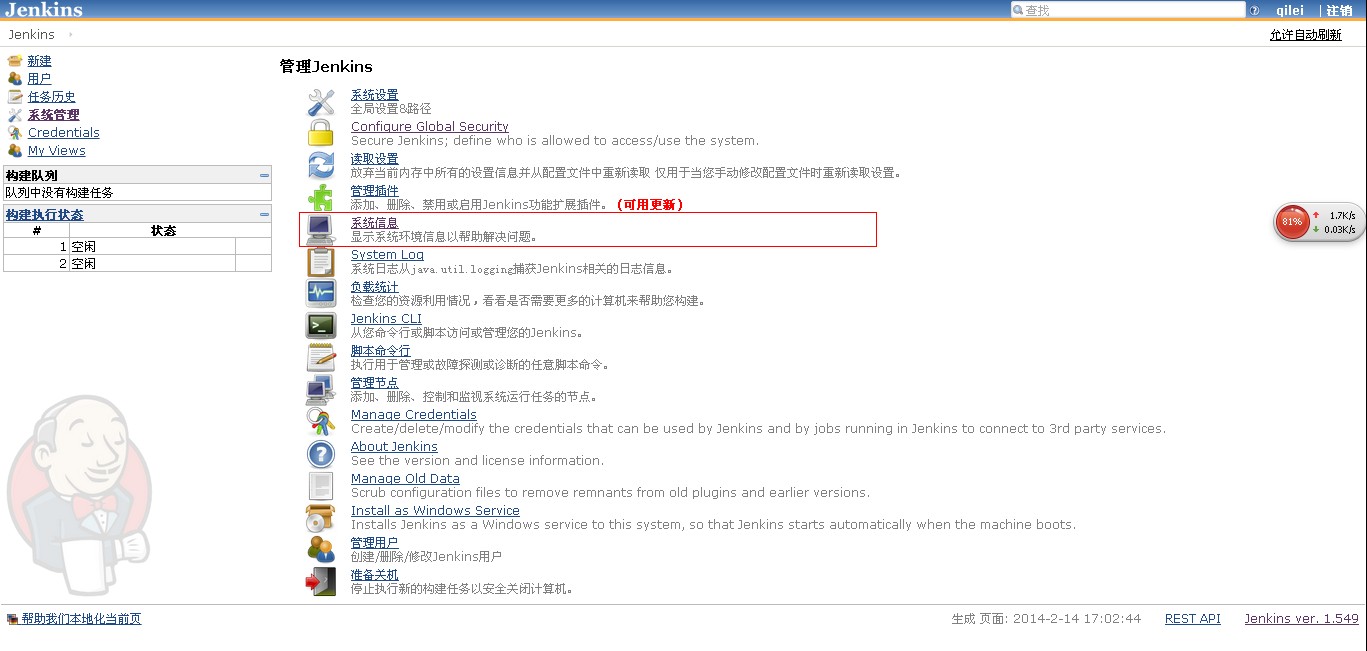Click the 查找 search box

1128,10
